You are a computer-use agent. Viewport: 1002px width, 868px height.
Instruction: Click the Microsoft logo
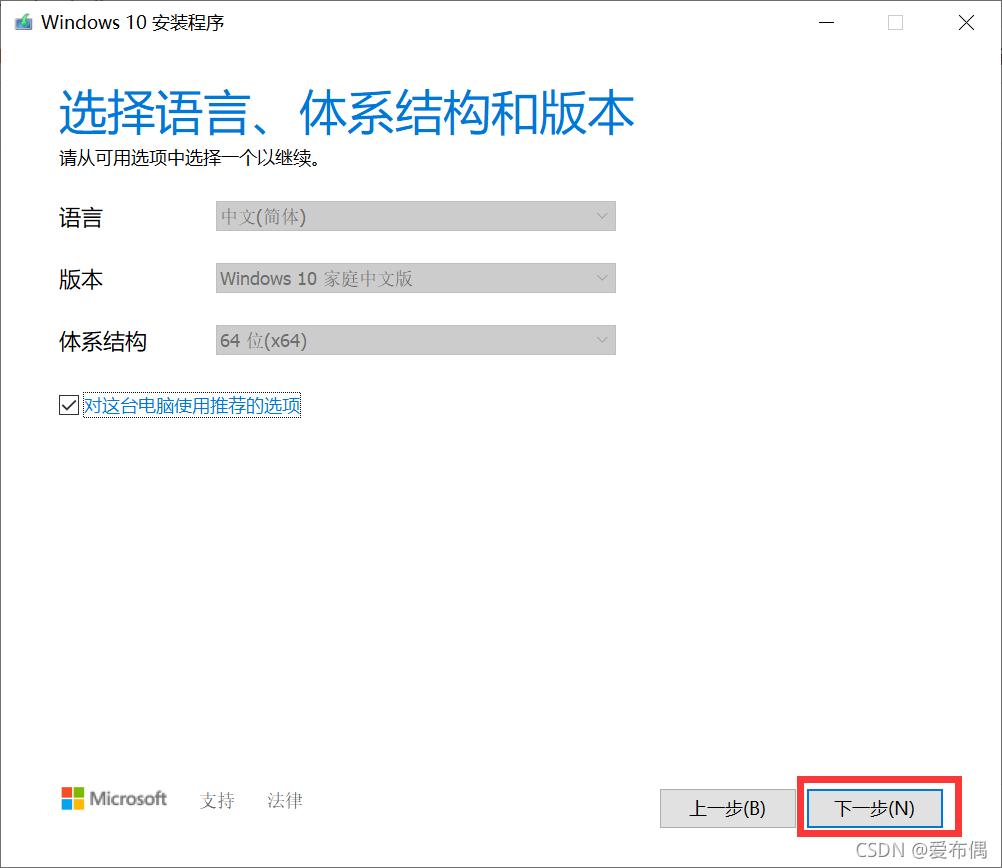(114, 798)
